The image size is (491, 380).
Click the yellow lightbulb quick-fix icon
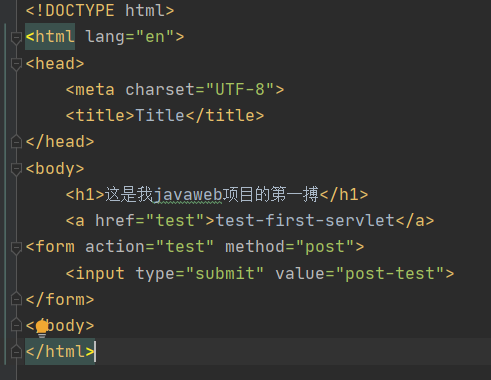click(42, 328)
